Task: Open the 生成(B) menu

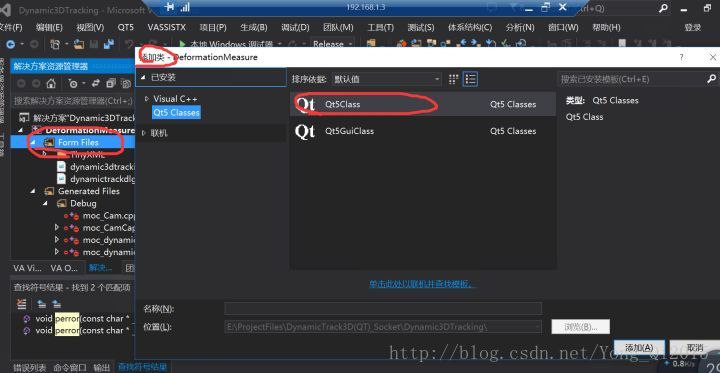Action: 253,28
